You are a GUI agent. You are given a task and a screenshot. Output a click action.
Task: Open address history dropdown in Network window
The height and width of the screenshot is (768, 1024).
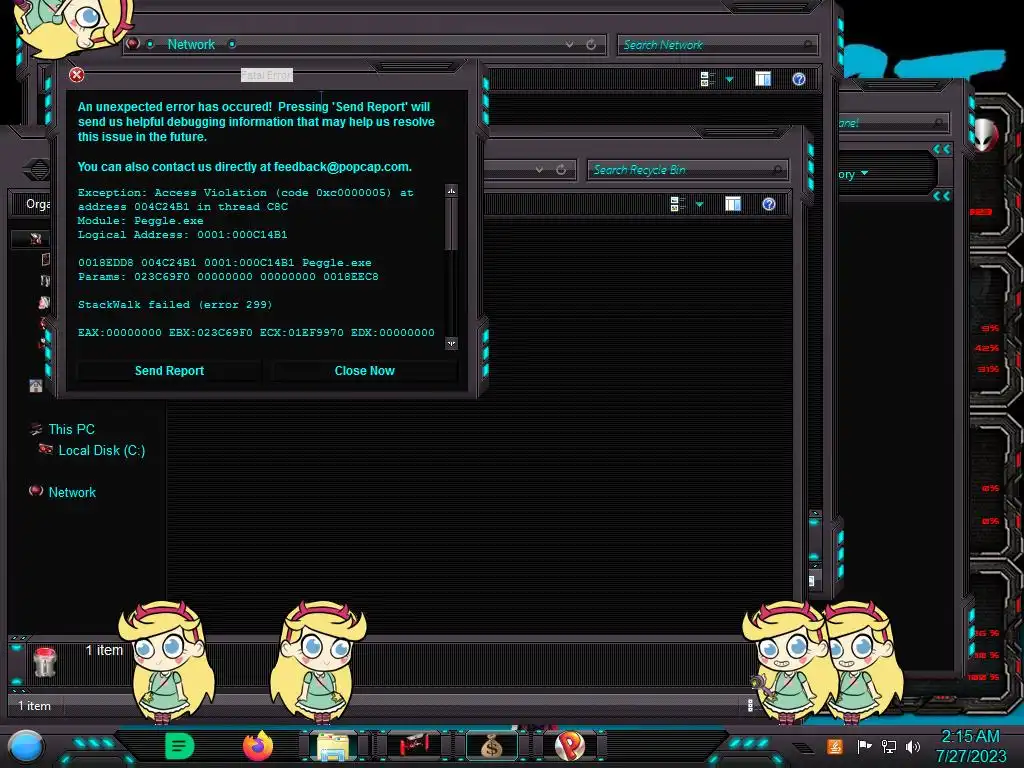[x=569, y=44]
